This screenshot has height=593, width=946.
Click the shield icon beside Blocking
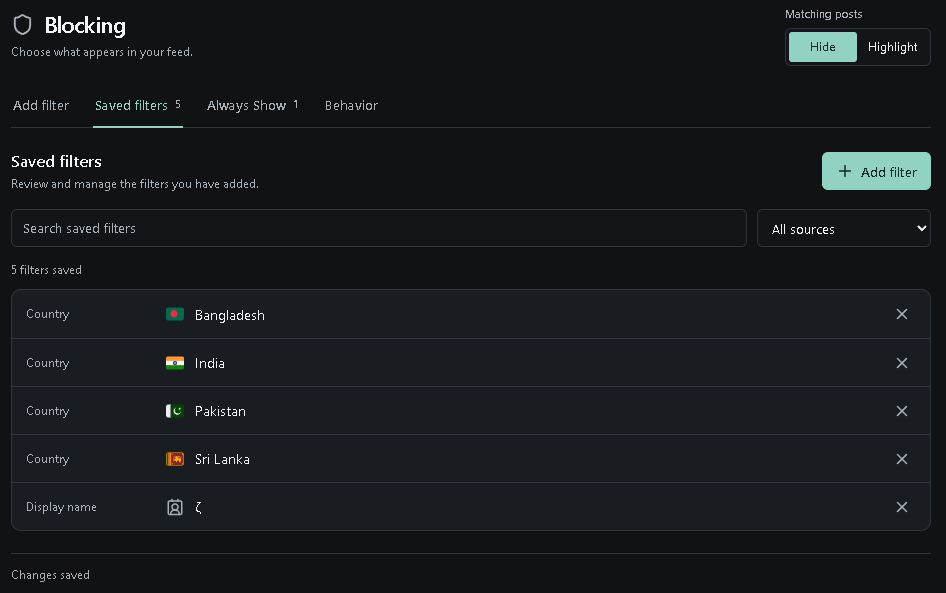[22, 25]
